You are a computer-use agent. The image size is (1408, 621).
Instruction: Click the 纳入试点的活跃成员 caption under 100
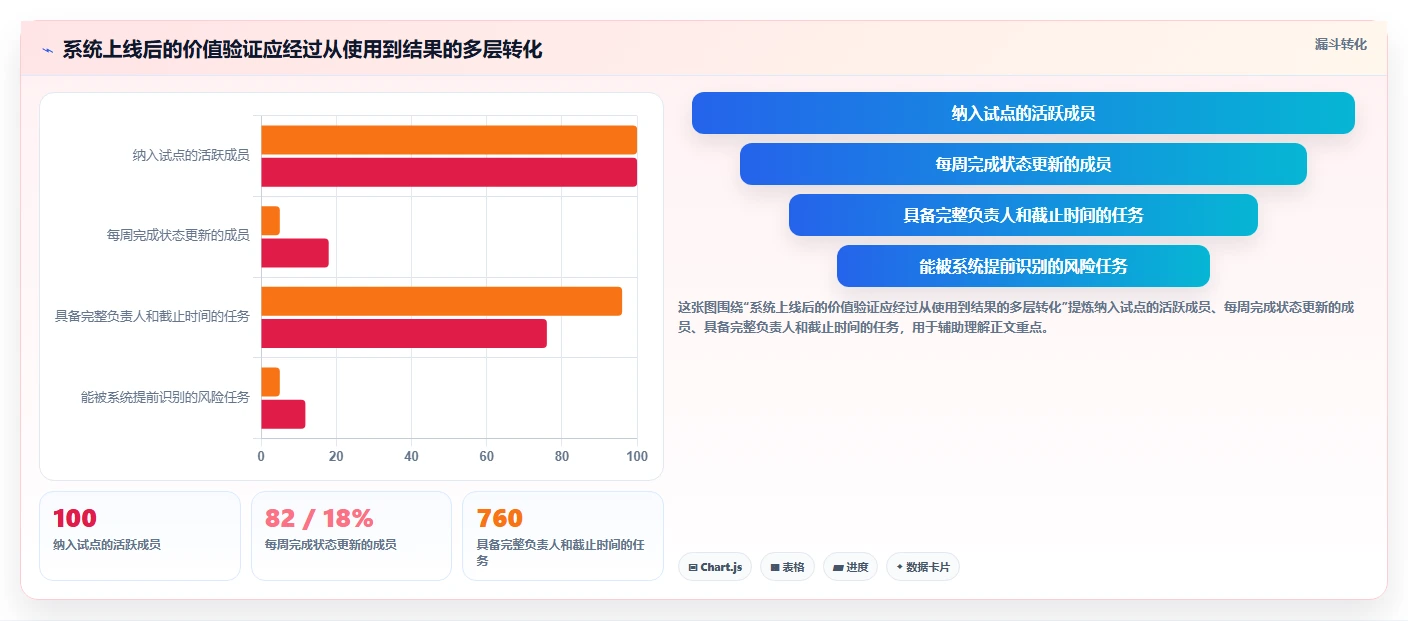tap(107, 545)
